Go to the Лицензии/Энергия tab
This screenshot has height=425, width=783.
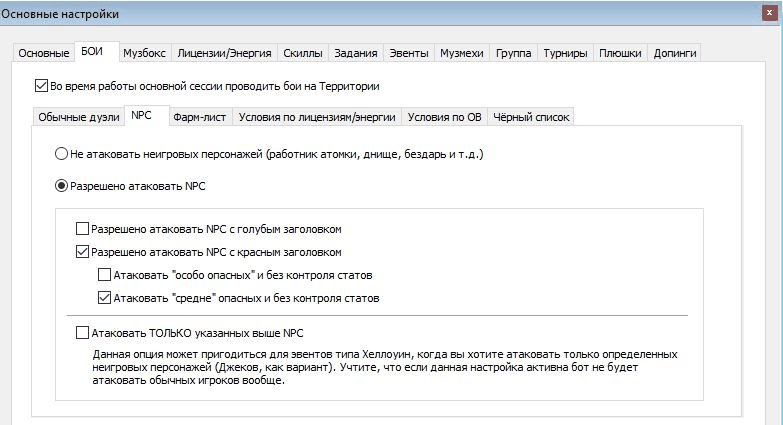(224, 53)
